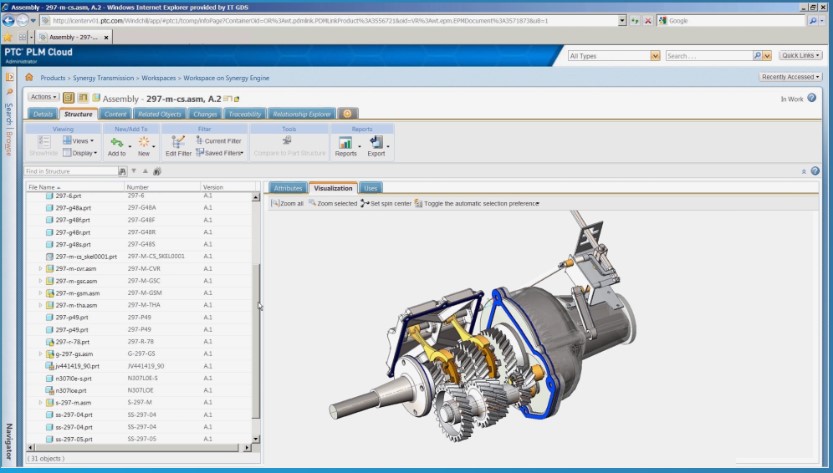Open the Reports chart icon
The height and width of the screenshot is (473, 833).
click(x=345, y=142)
